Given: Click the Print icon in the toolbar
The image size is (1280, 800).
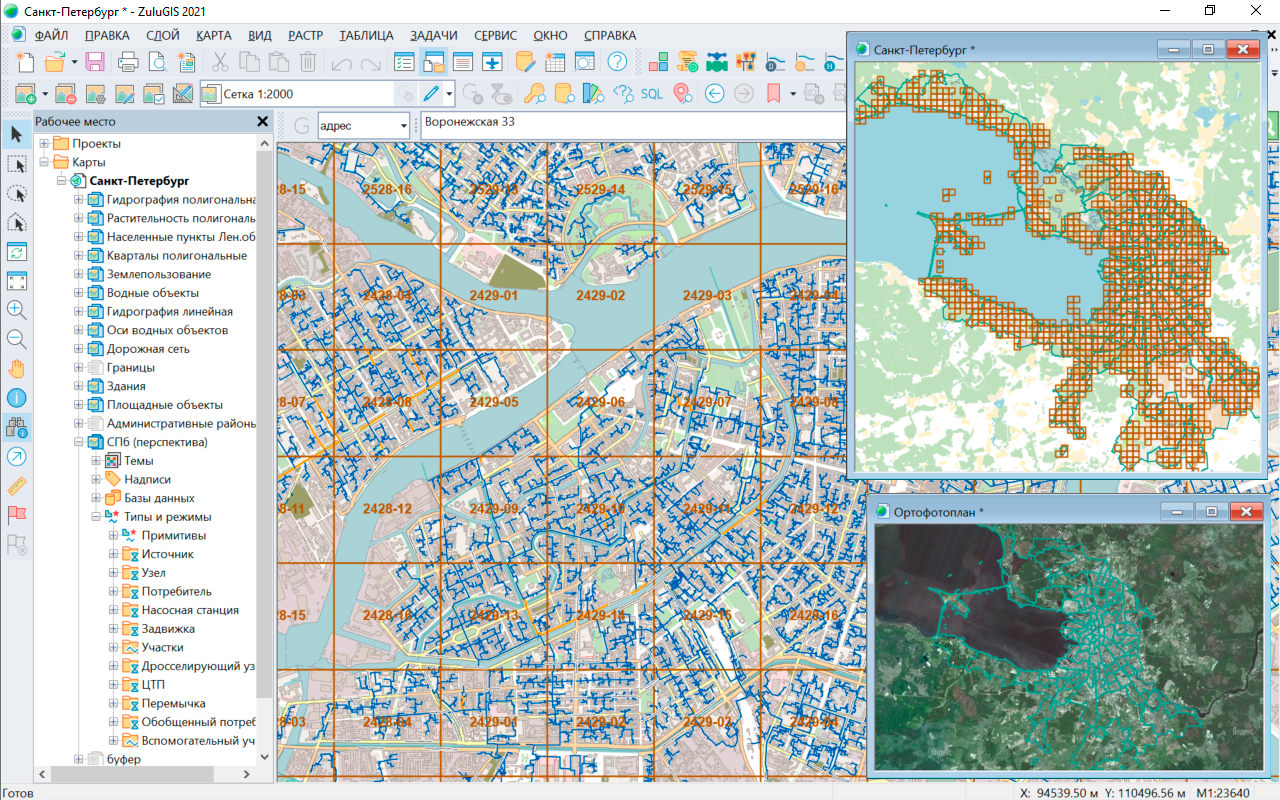Looking at the screenshot, I should point(128,62).
